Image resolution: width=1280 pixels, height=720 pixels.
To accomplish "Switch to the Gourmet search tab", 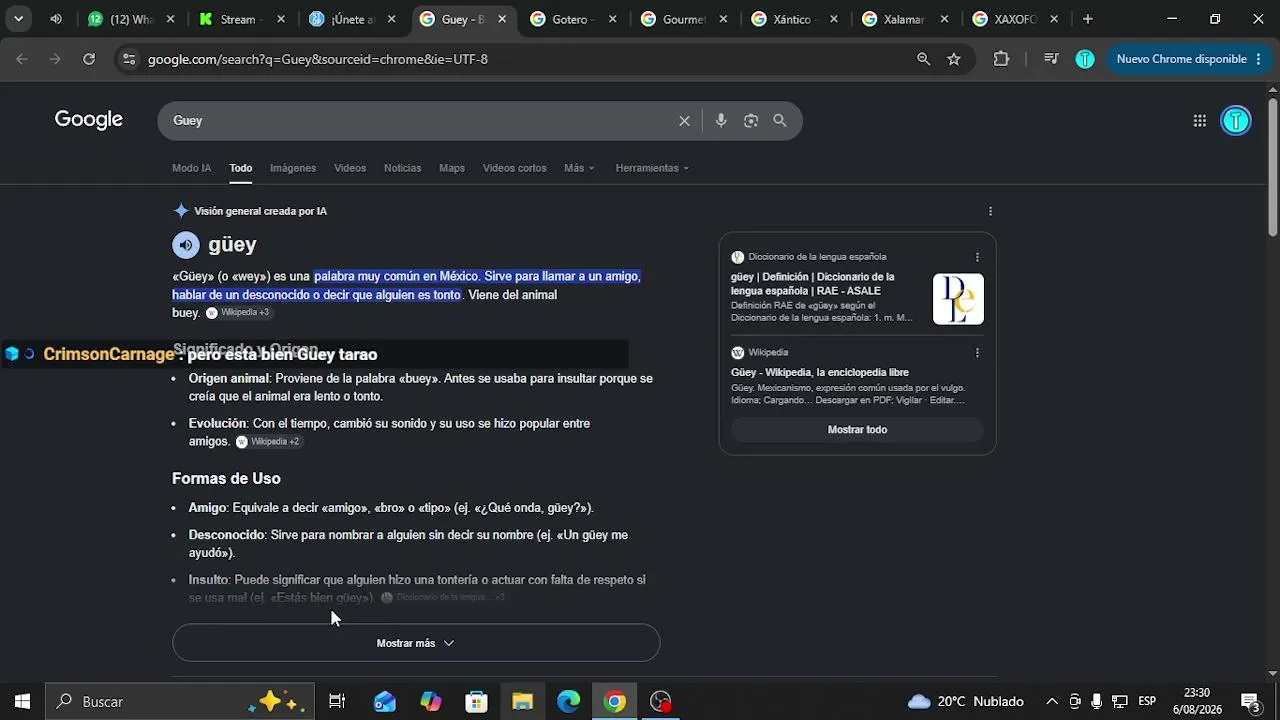I will [684, 19].
